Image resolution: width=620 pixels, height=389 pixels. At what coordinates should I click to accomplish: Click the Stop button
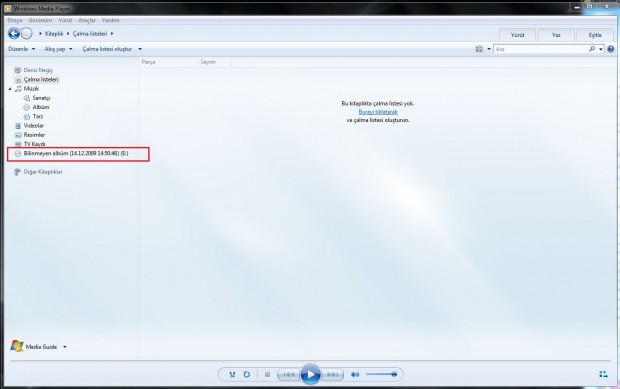[267, 374]
